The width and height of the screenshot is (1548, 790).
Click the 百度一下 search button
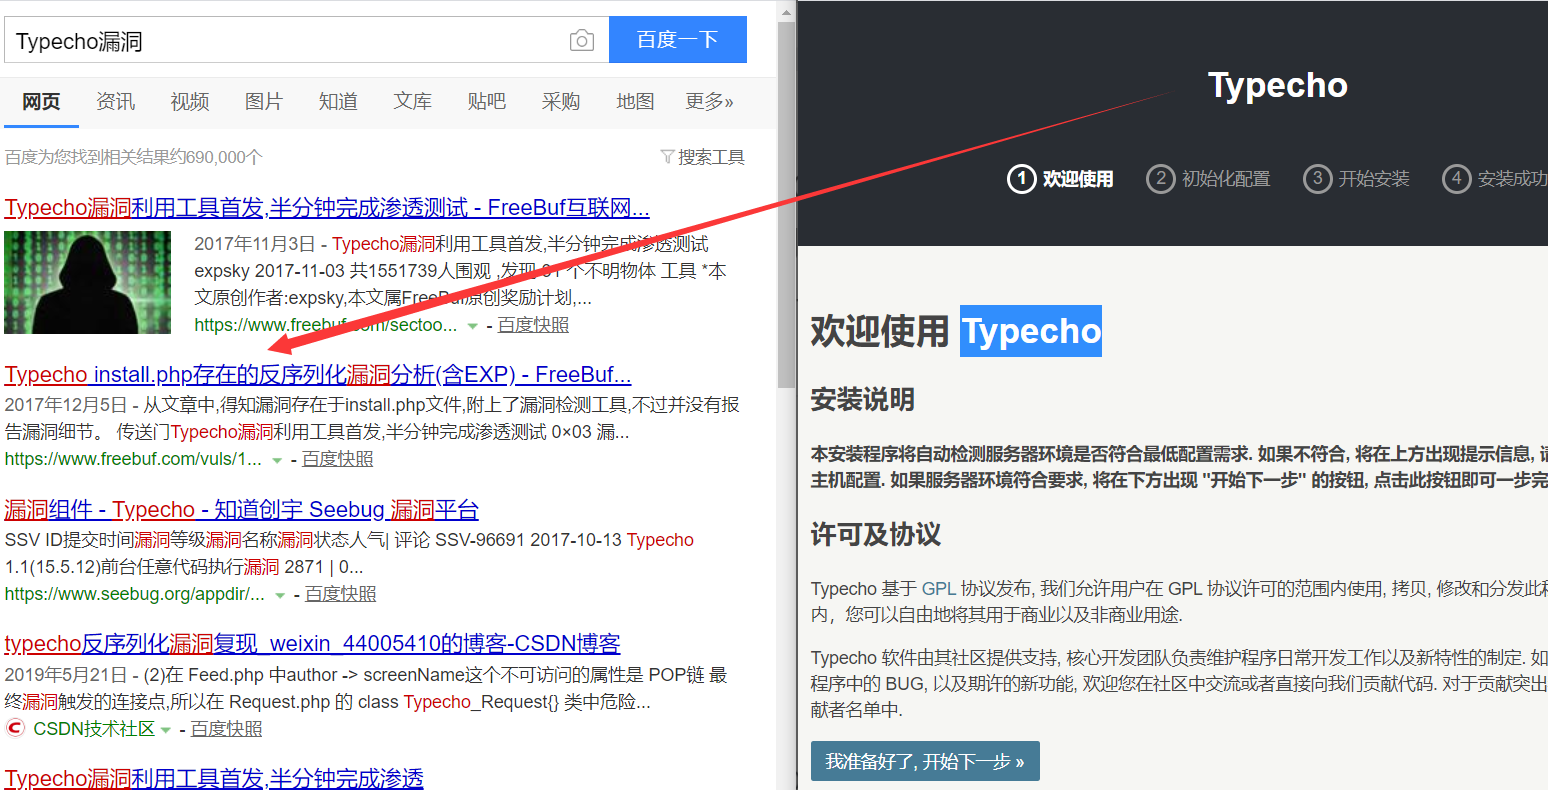(678, 39)
